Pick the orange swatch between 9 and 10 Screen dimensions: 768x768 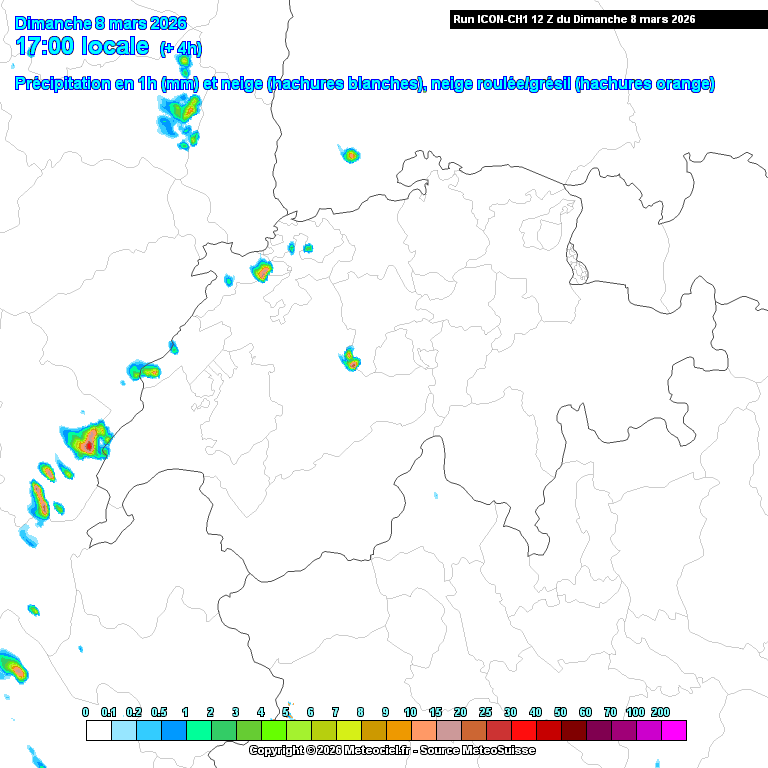point(398,731)
